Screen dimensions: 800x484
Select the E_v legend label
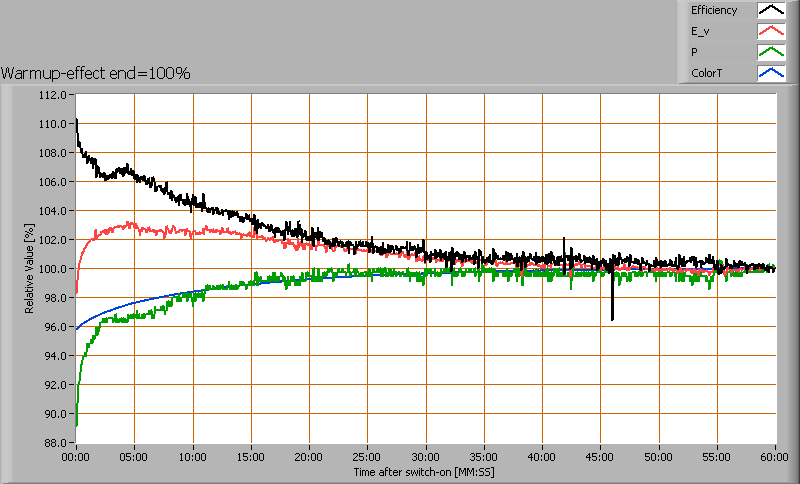click(x=699, y=31)
